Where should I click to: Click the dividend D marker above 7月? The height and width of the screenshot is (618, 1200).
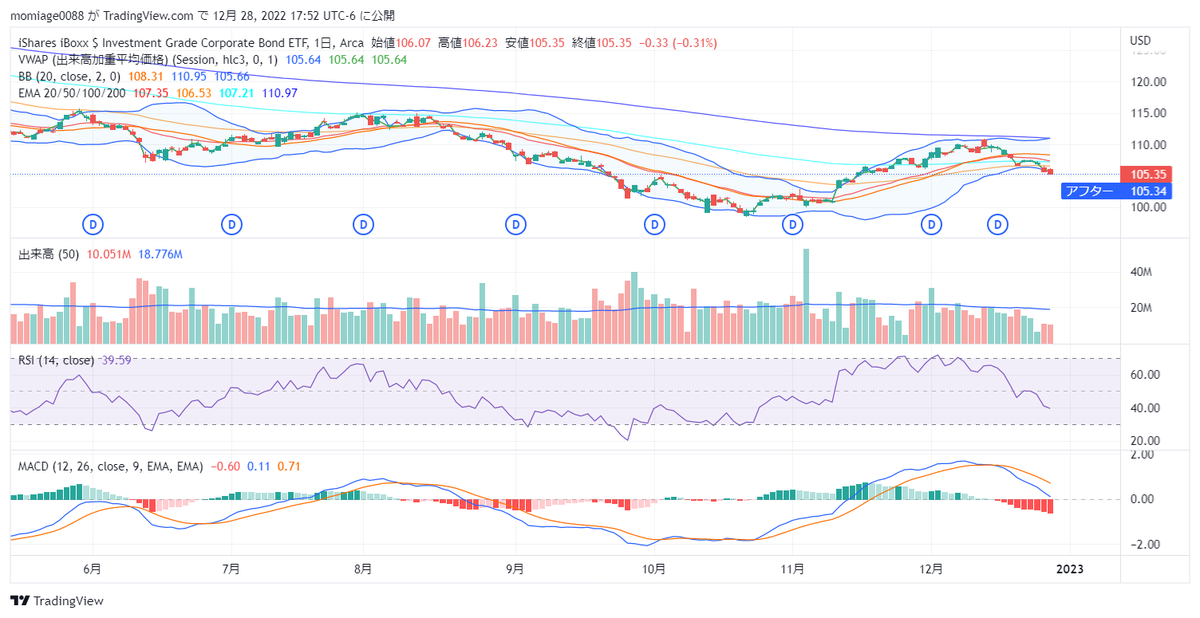(x=232, y=225)
